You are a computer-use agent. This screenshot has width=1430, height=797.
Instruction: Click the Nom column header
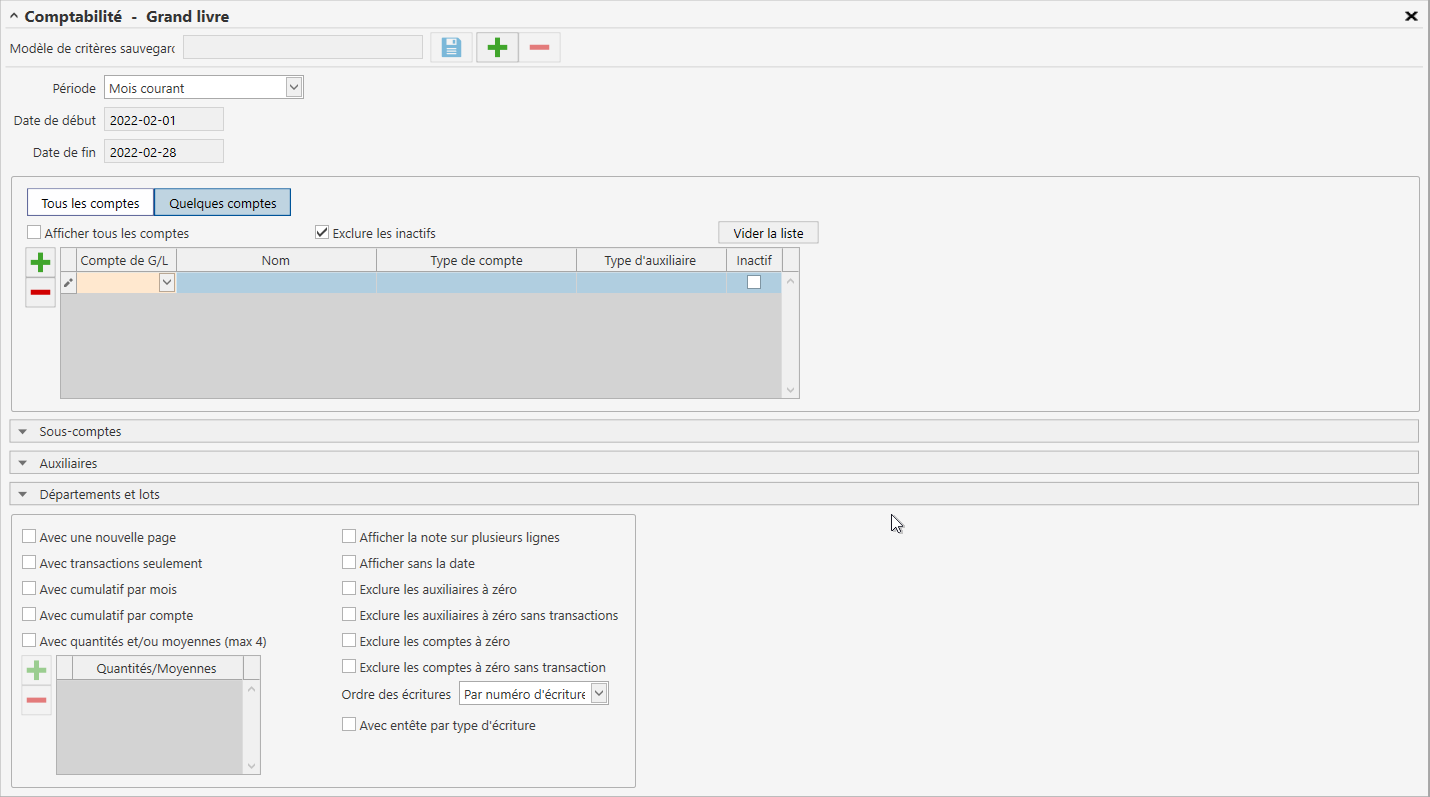tap(276, 260)
